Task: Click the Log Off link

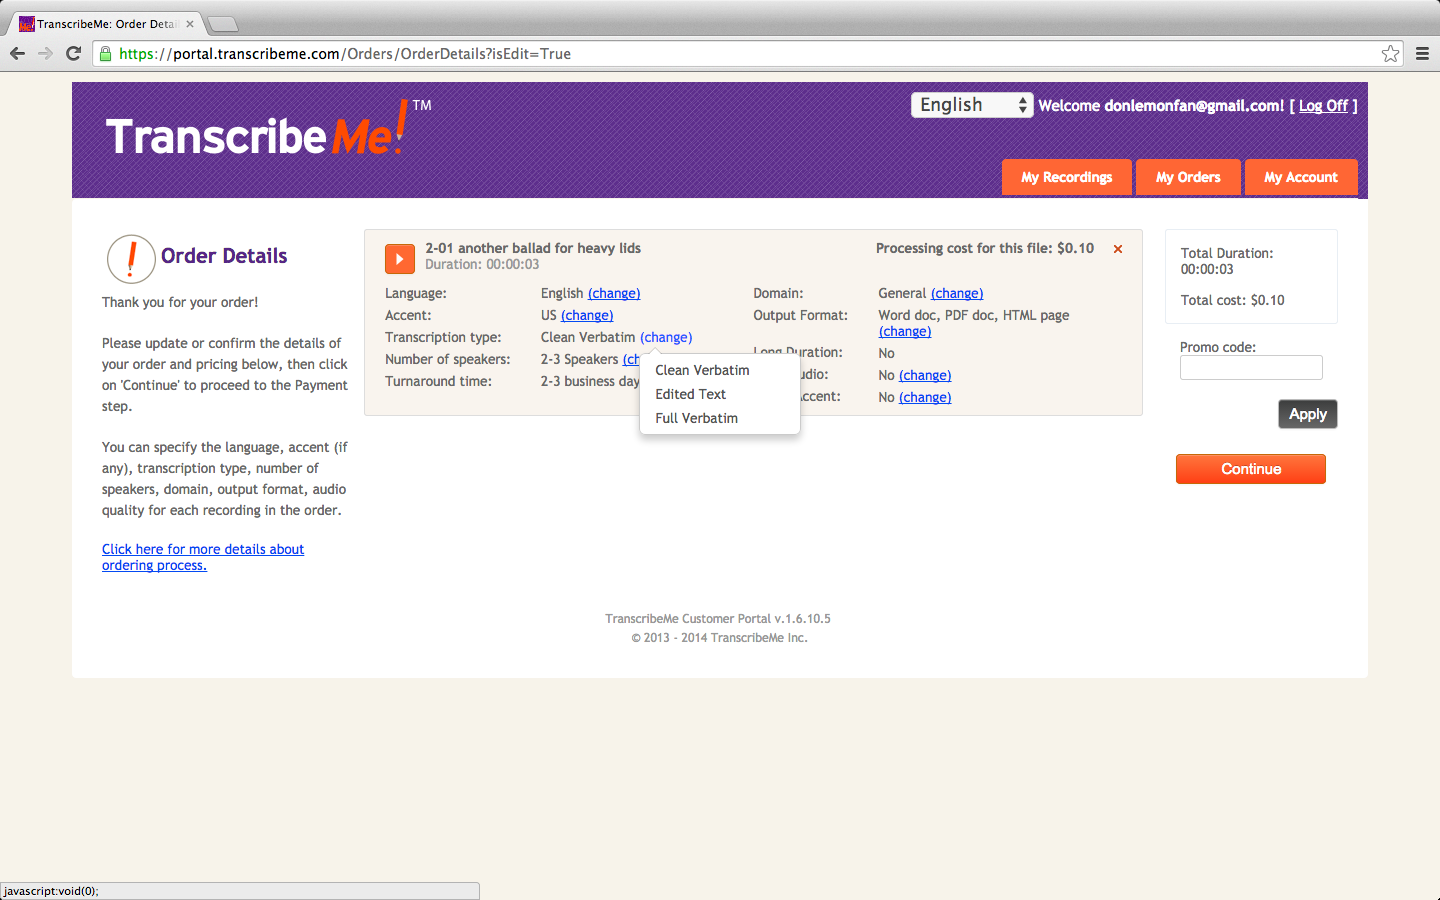Action: point(1323,106)
